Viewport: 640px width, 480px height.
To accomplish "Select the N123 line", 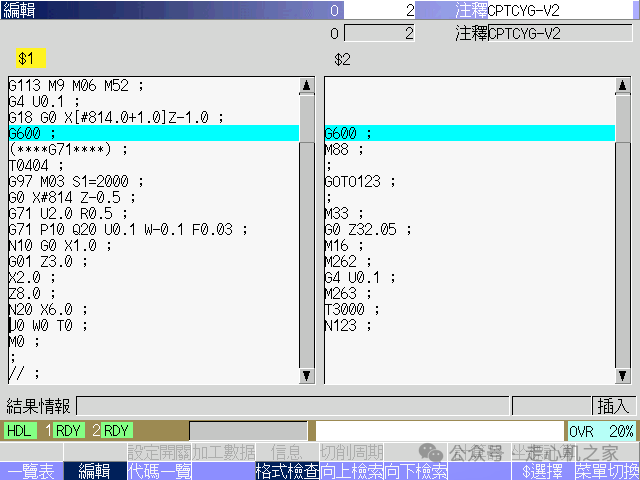I will click(x=470, y=325).
